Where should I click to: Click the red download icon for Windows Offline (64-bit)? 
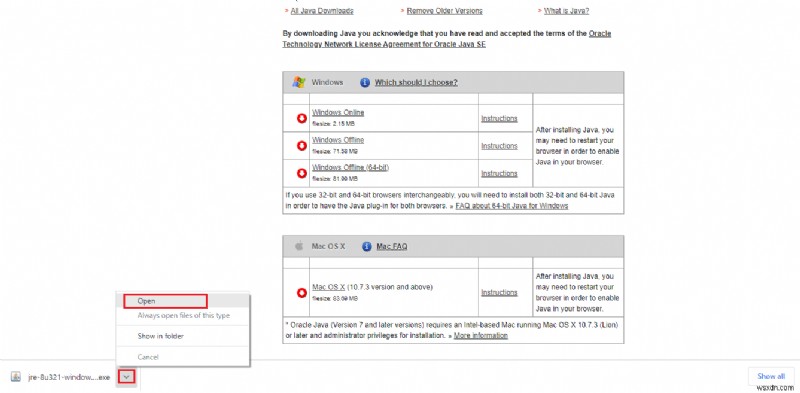point(302,174)
